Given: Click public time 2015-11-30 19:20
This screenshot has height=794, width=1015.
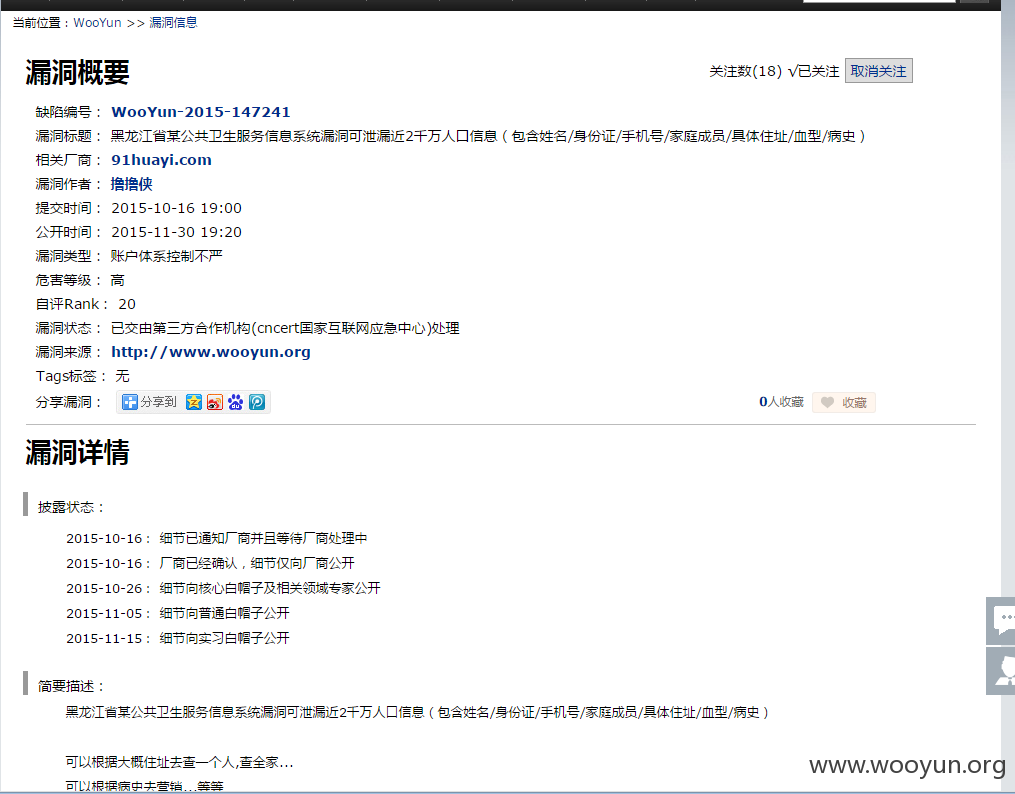Looking at the screenshot, I should pyautogui.click(x=177, y=232).
